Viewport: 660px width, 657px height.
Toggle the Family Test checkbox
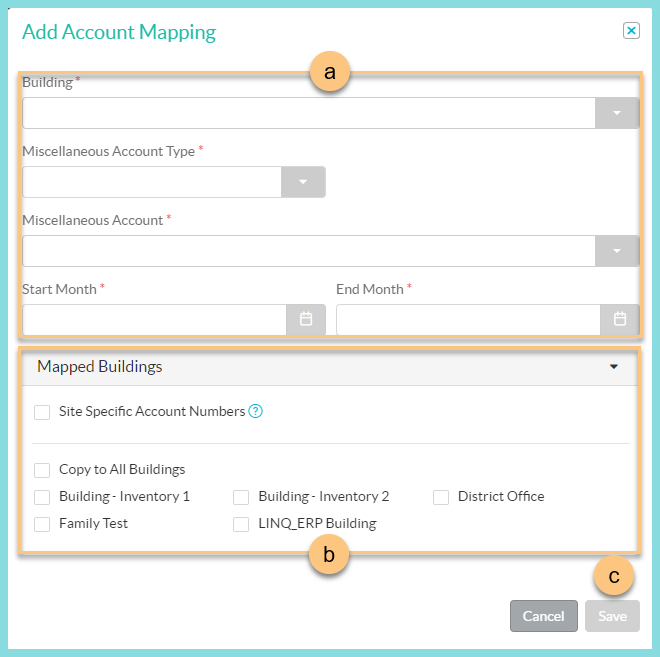point(42,524)
